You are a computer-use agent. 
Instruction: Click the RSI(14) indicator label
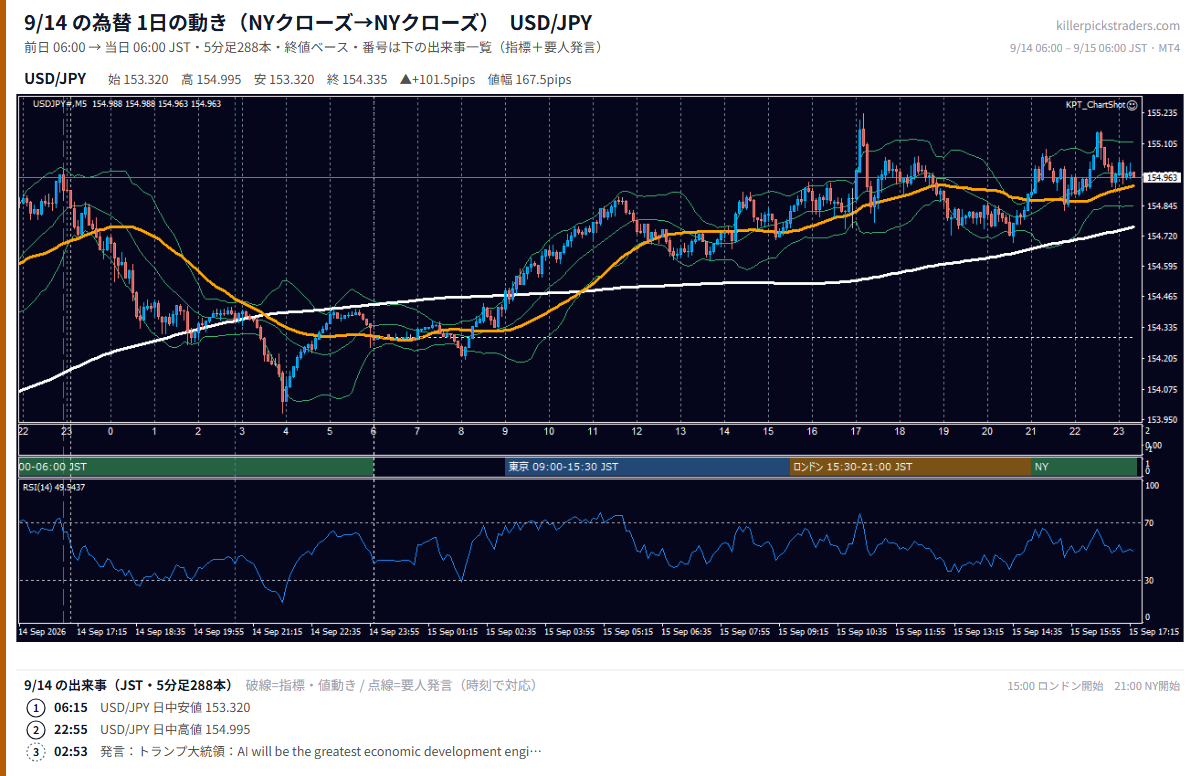pos(54,487)
